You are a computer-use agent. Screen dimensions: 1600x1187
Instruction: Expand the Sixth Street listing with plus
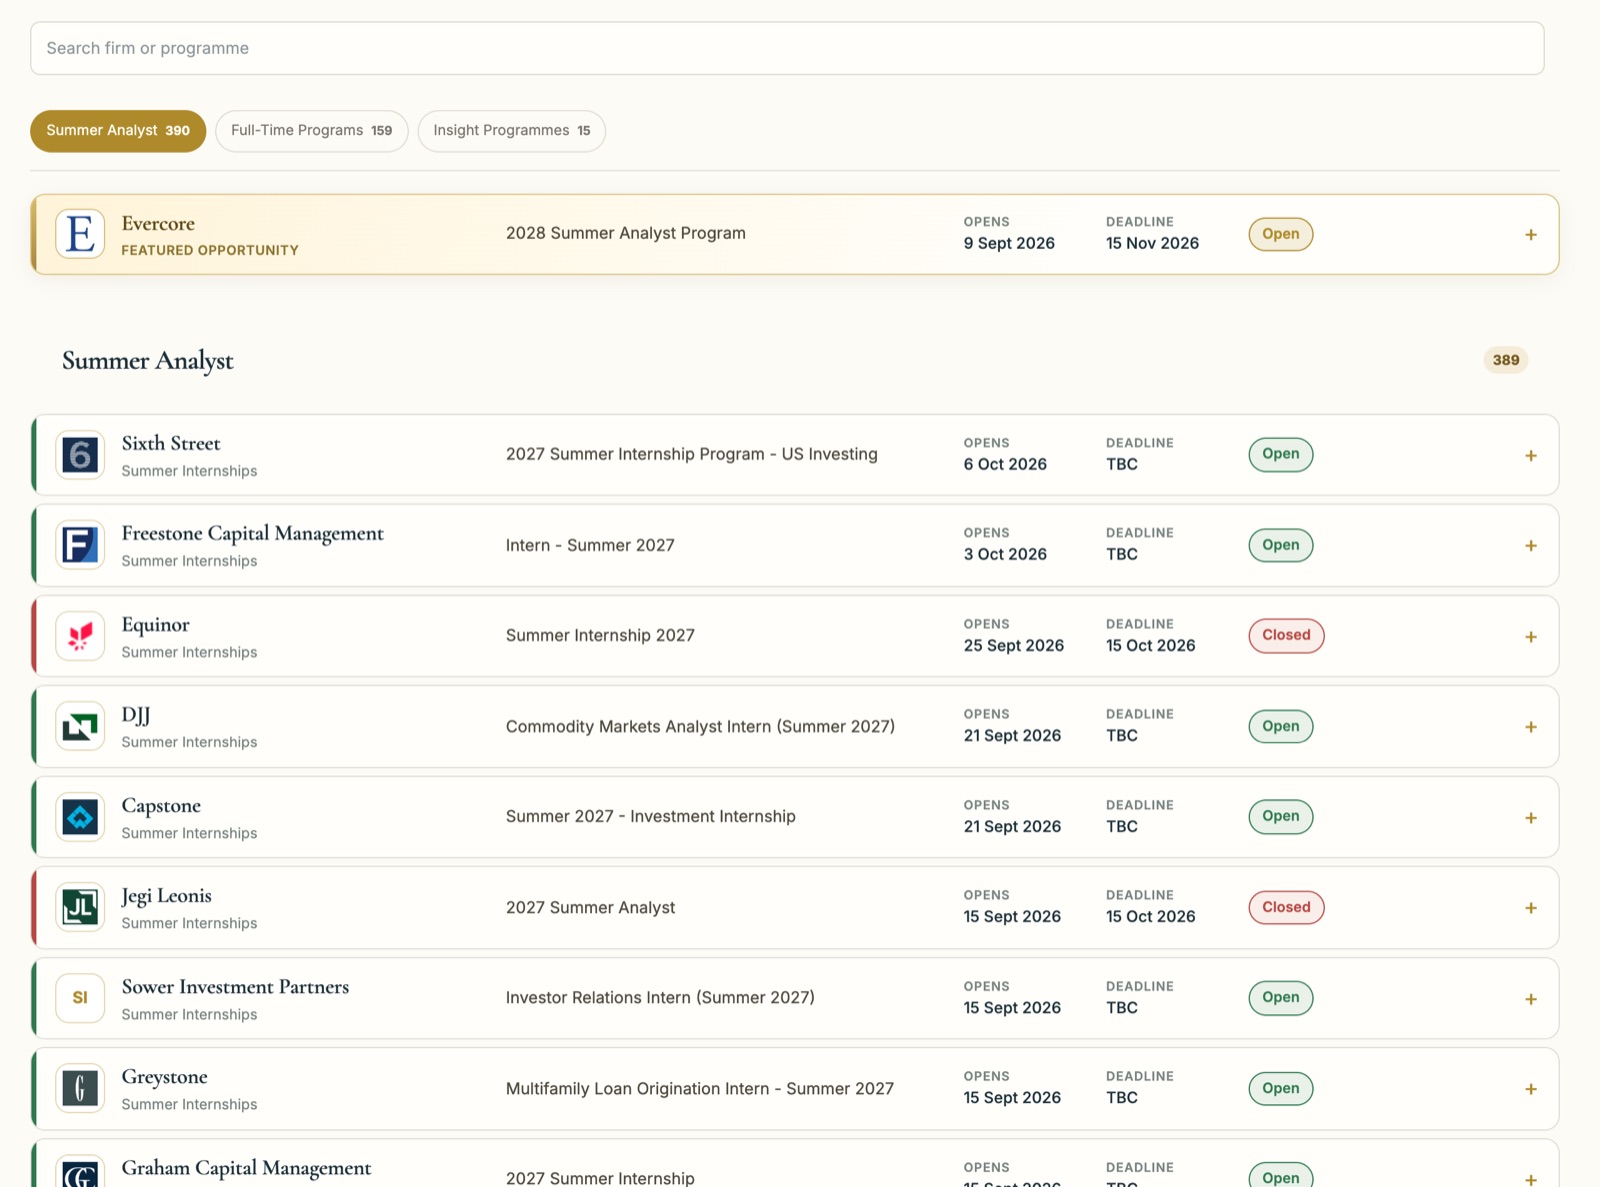[1530, 455]
